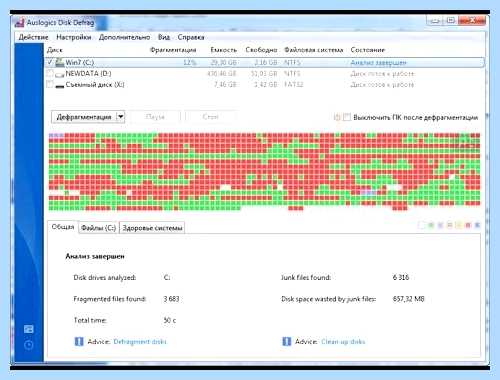Click the green legend swatch
Screen dimensions: 500x380
click(x=431, y=225)
